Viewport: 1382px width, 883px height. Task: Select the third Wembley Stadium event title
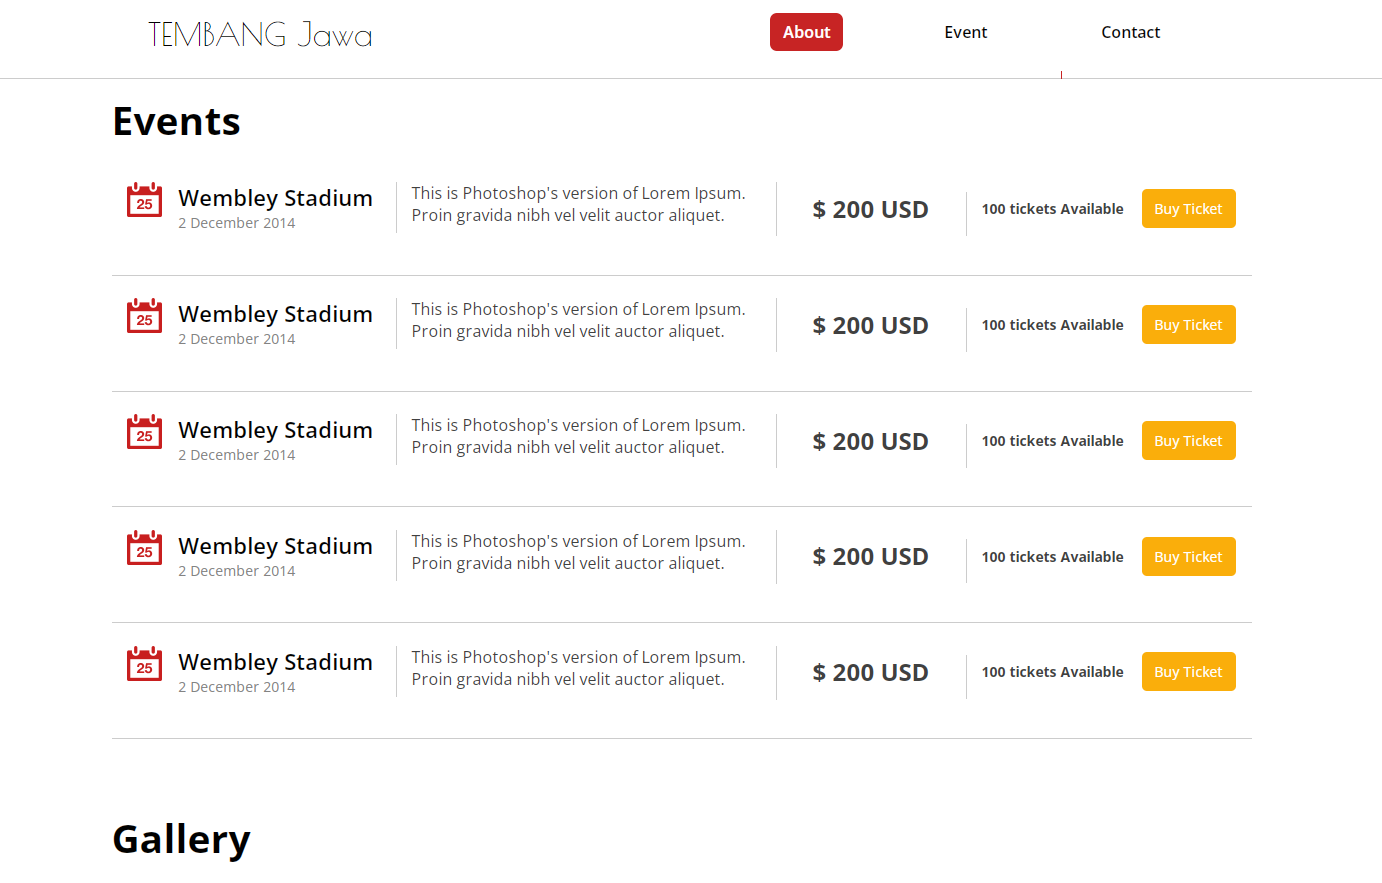[275, 430]
